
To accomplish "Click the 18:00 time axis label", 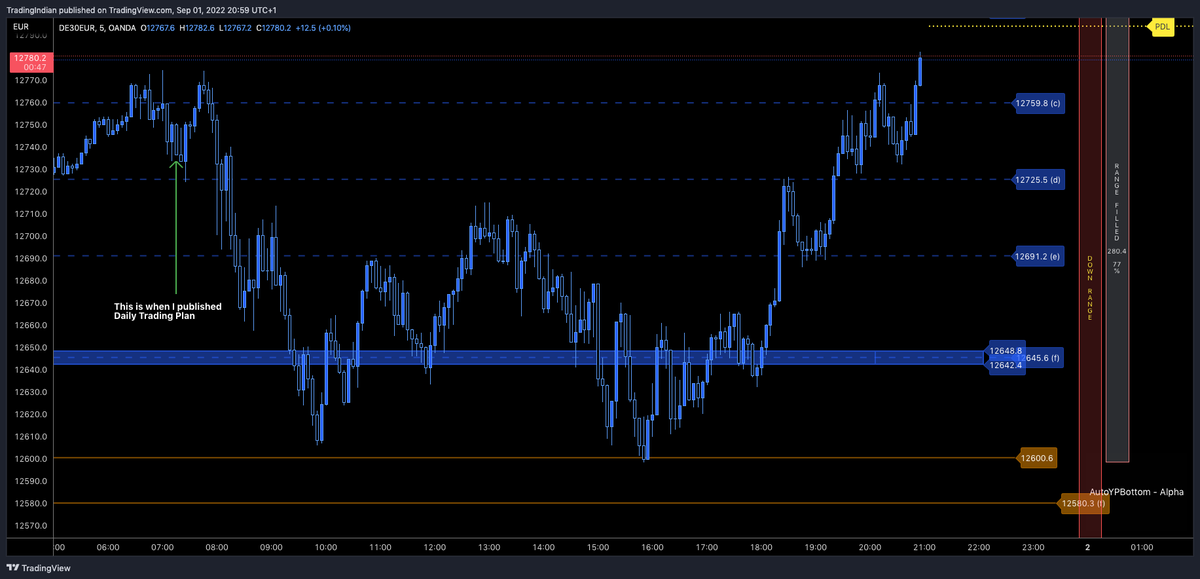I will [x=761, y=547].
